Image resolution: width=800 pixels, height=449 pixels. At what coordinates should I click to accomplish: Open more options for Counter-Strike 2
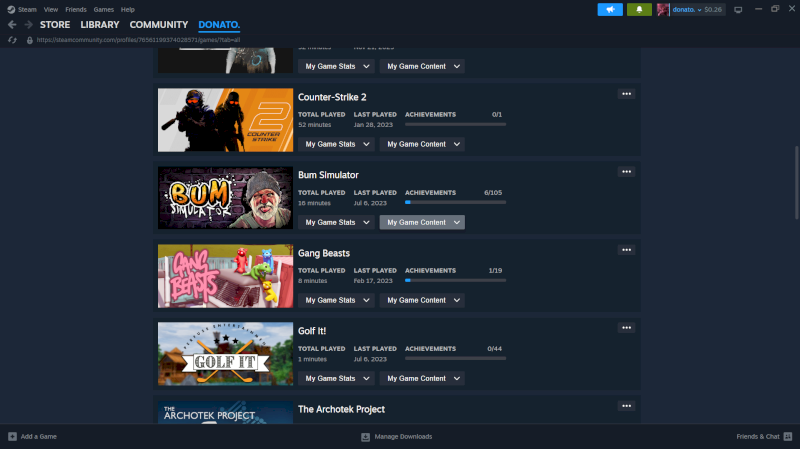627,94
